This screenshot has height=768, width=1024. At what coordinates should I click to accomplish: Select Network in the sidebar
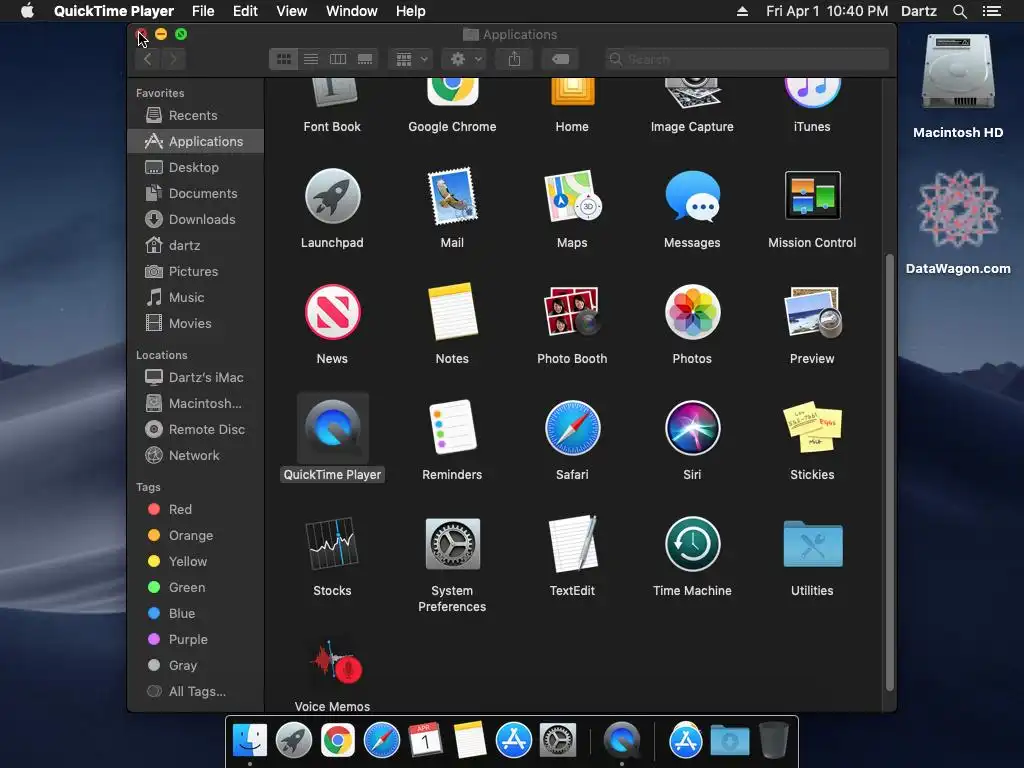[x=196, y=455]
